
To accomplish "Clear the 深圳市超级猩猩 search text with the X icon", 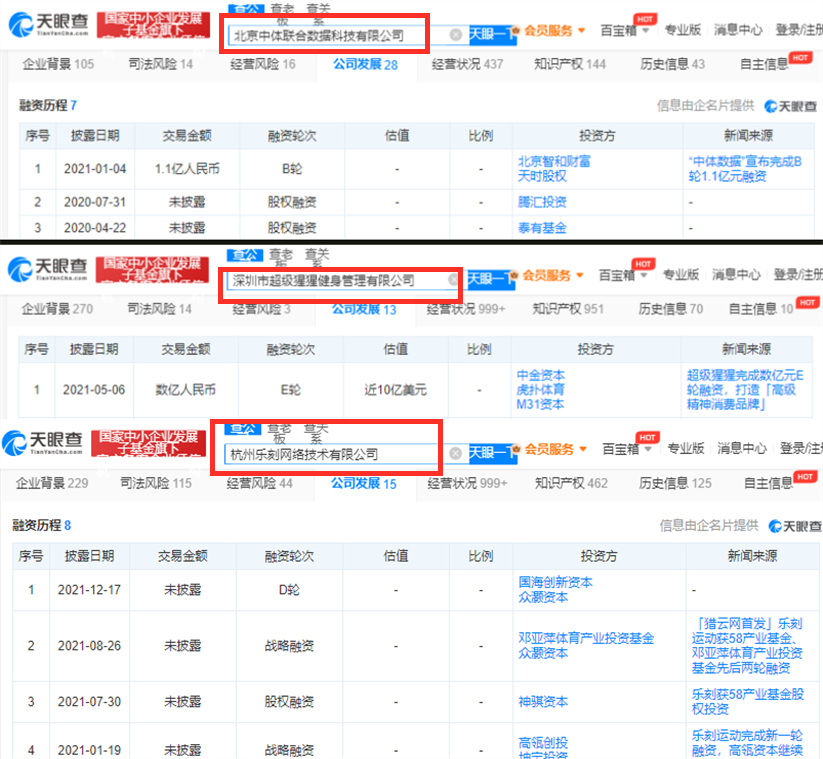I will coord(452,280).
